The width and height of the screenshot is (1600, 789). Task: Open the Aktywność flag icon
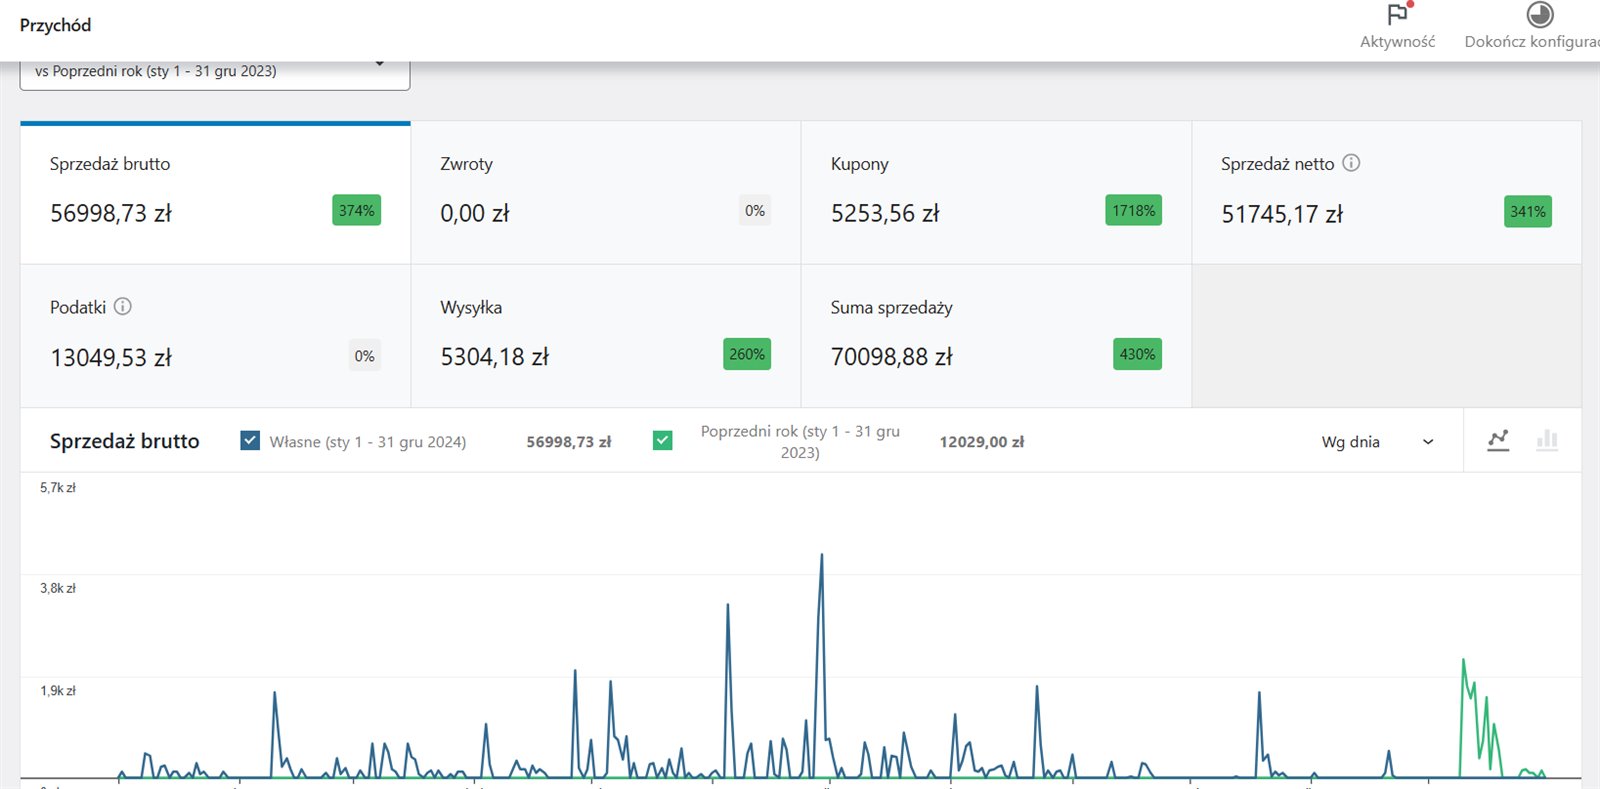[x=1397, y=16]
